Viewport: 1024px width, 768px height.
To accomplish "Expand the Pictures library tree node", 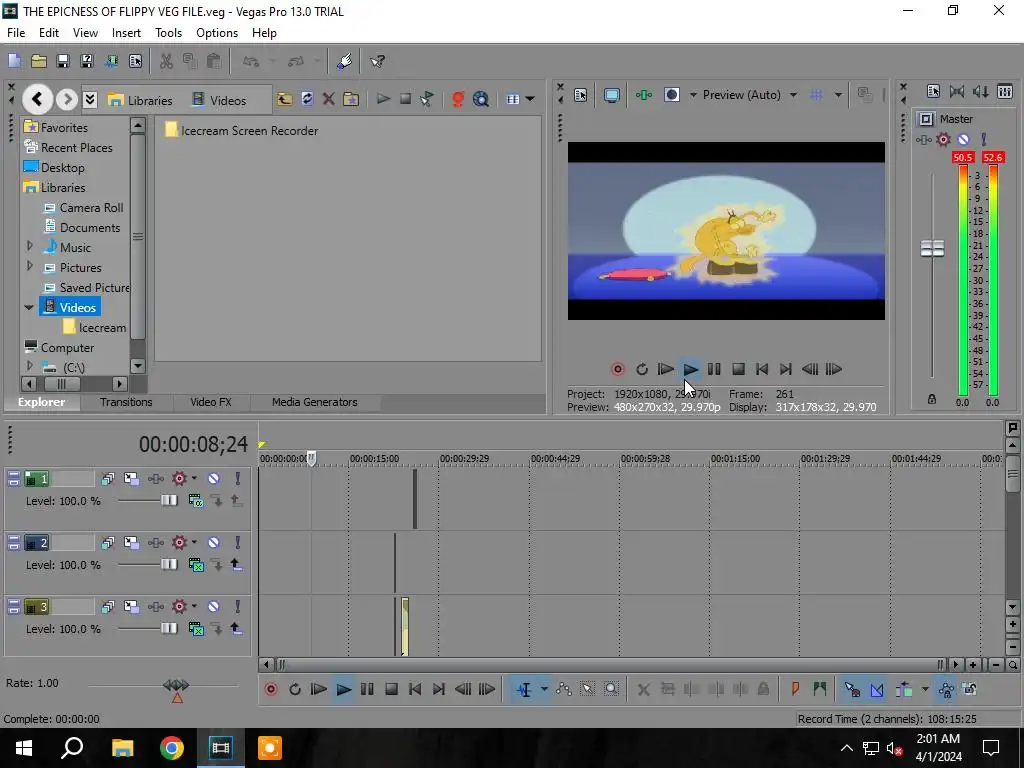I will point(29,266).
